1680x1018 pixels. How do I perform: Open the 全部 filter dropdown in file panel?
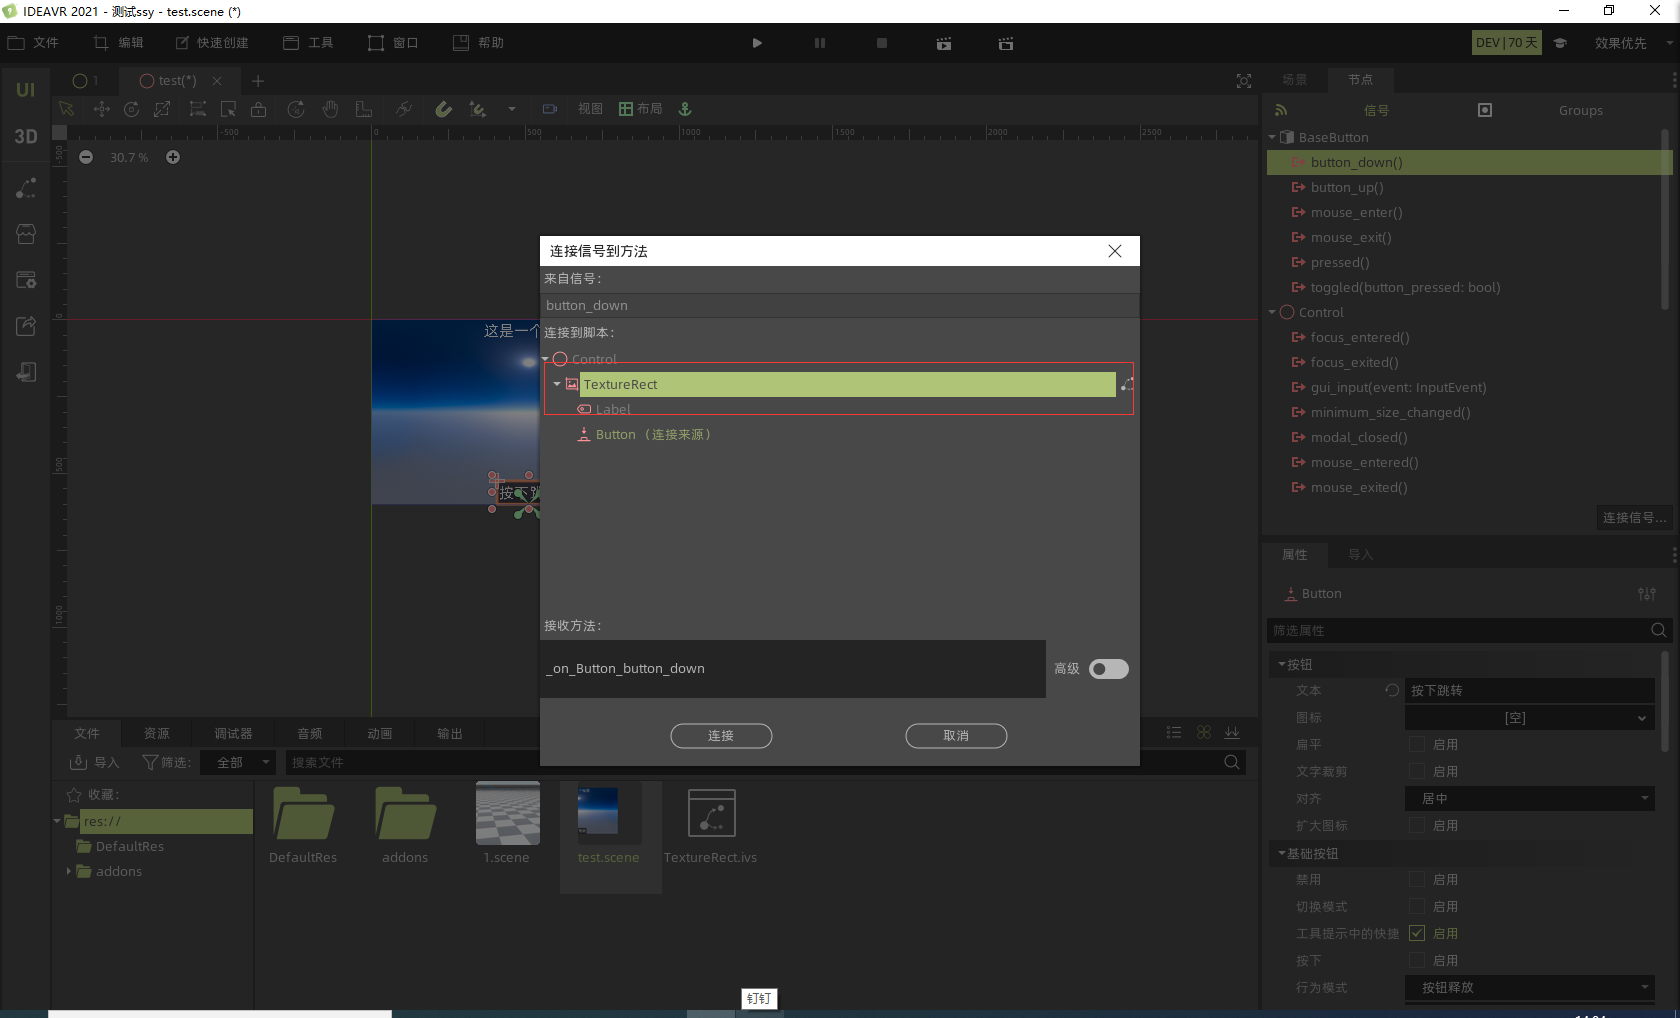(236, 762)
